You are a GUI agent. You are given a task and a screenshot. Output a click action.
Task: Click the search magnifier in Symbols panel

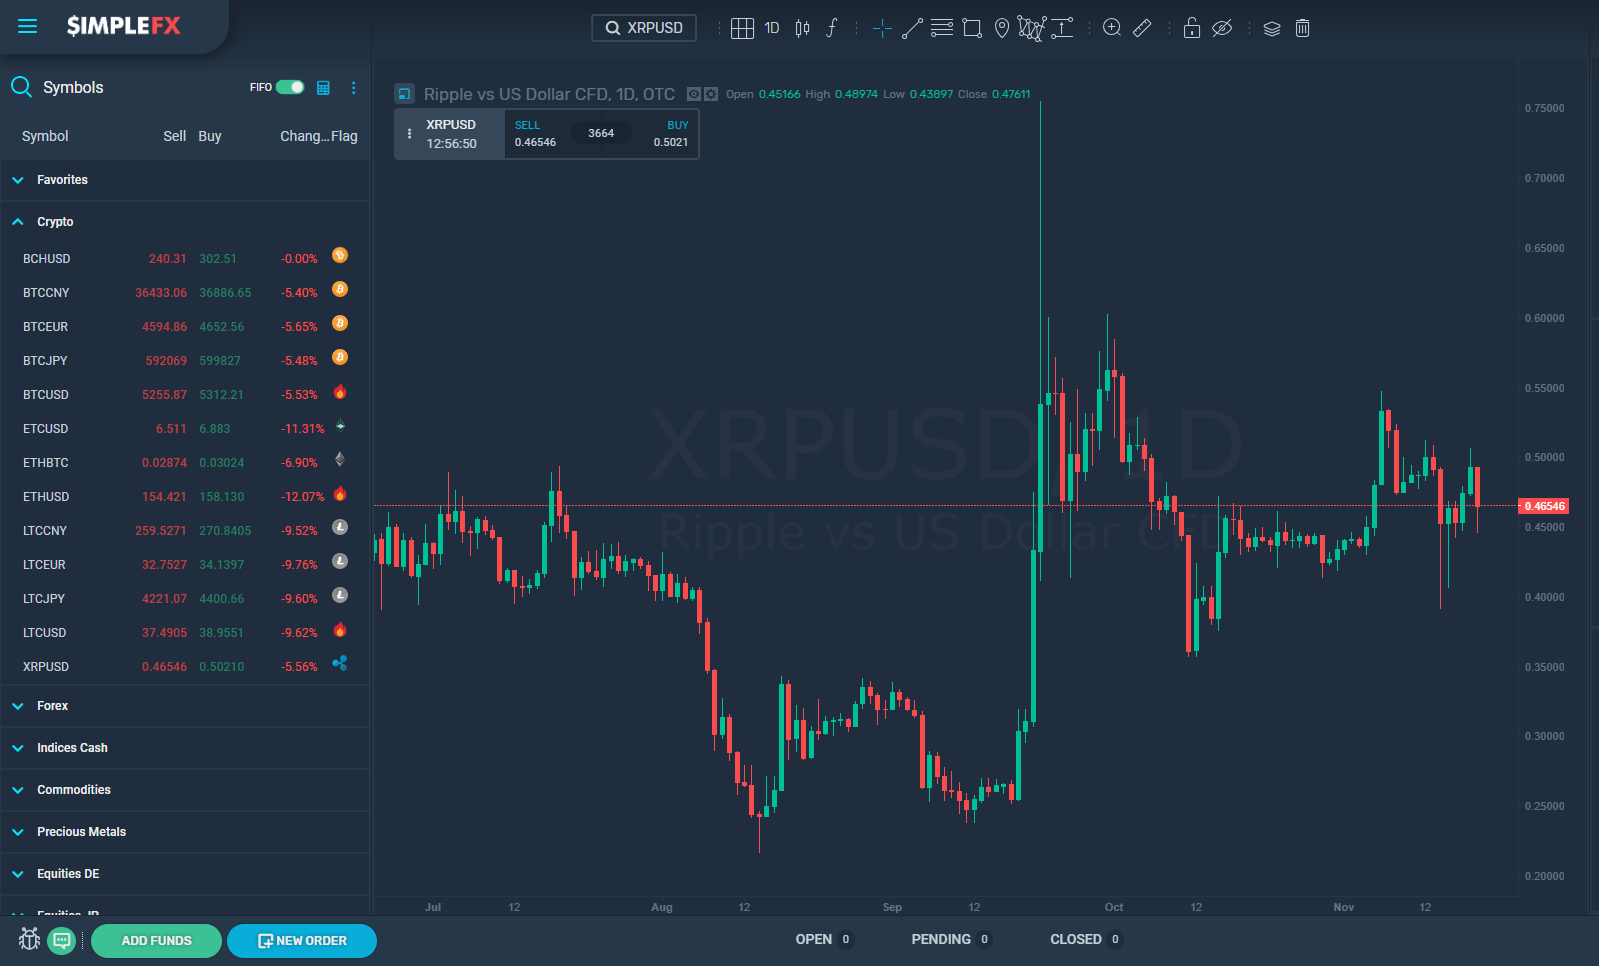(x=21, y=87)
